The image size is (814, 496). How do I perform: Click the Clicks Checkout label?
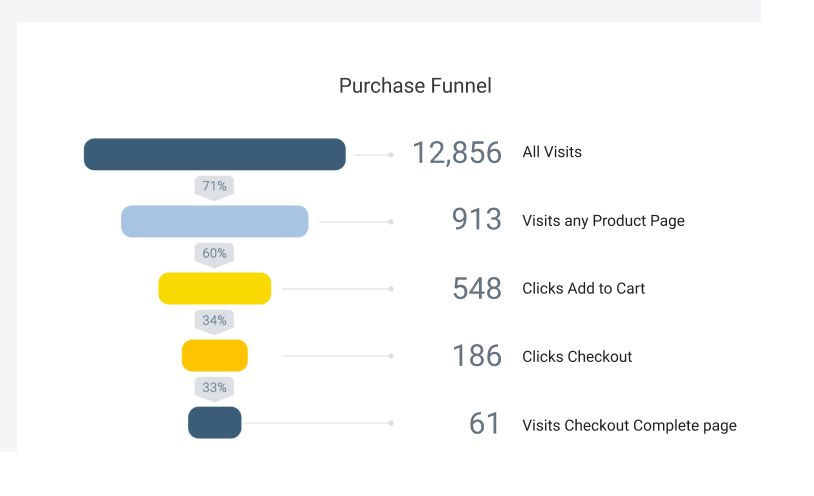tap(577, 357)
